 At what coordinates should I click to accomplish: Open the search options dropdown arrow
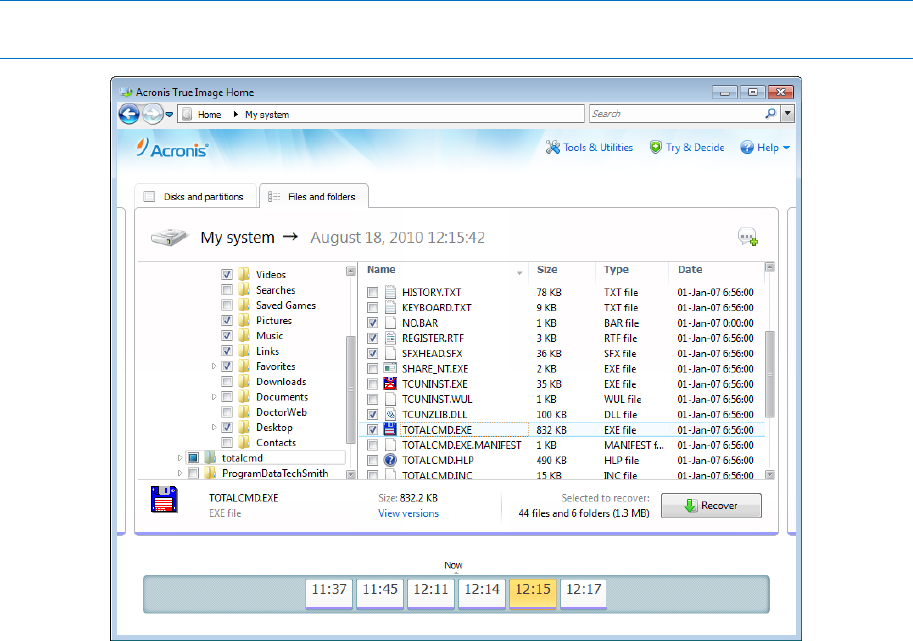click(787, 114)
